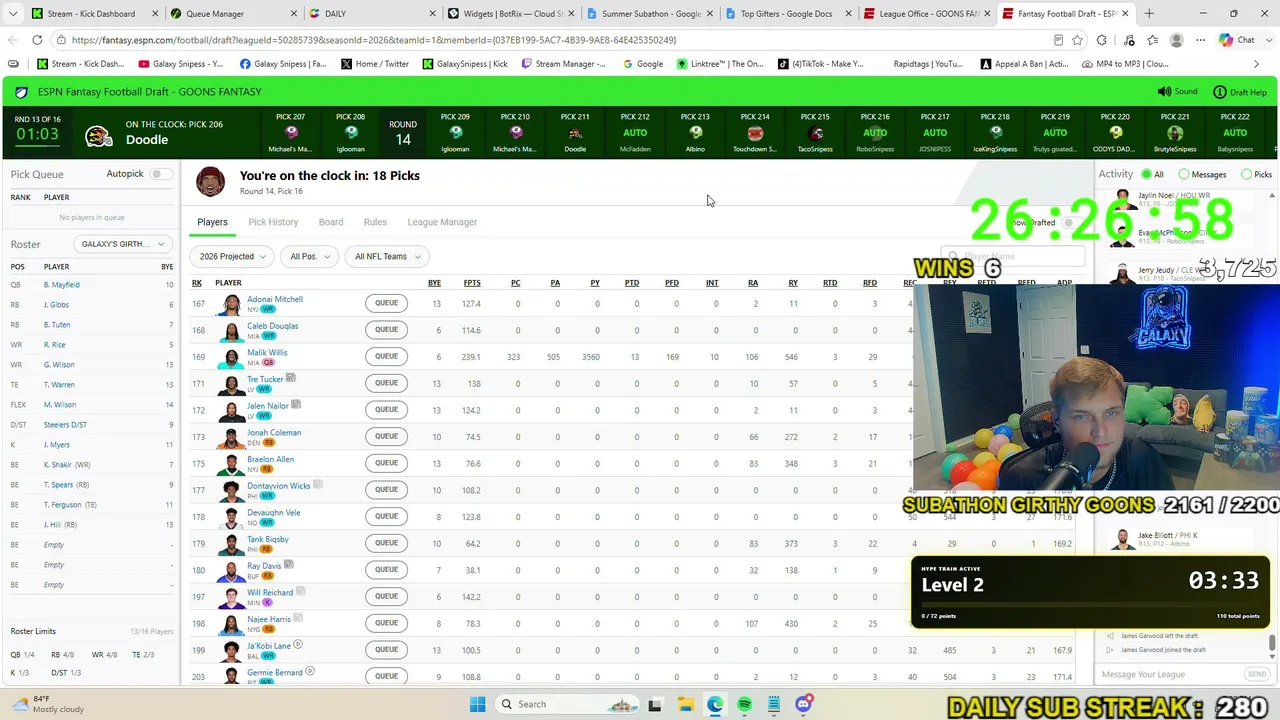Click the user avatar next to clock status

click(x=210, y=181)
